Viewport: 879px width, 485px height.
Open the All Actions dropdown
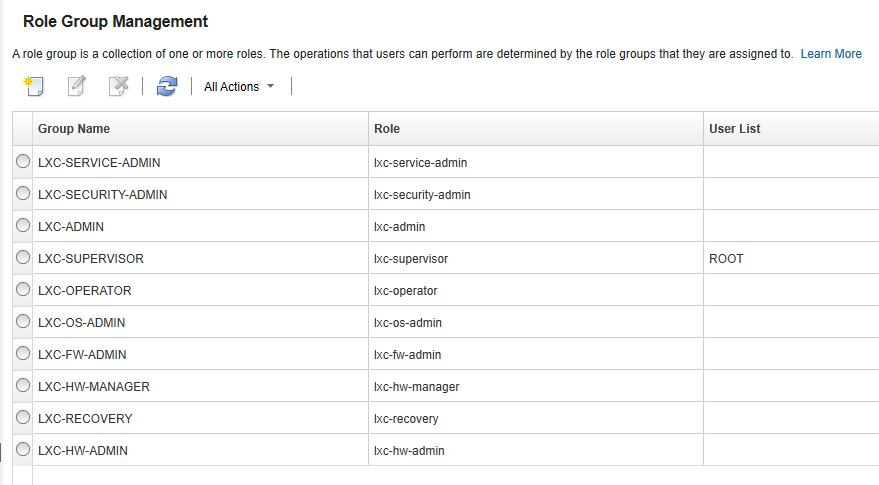tap(239, 87)
